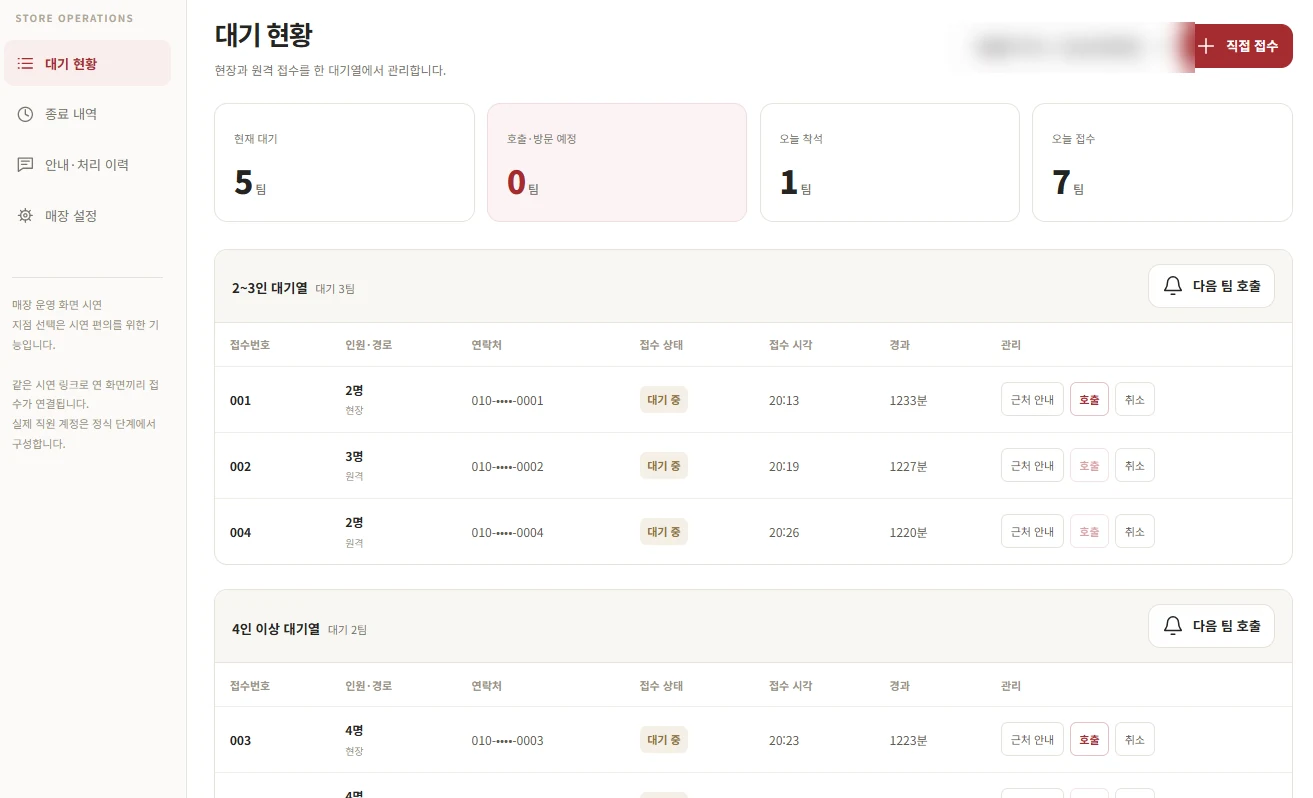Click the 대기 3팀 count label
Screen dimensions: 1313x798
click(x=335, y=289)
